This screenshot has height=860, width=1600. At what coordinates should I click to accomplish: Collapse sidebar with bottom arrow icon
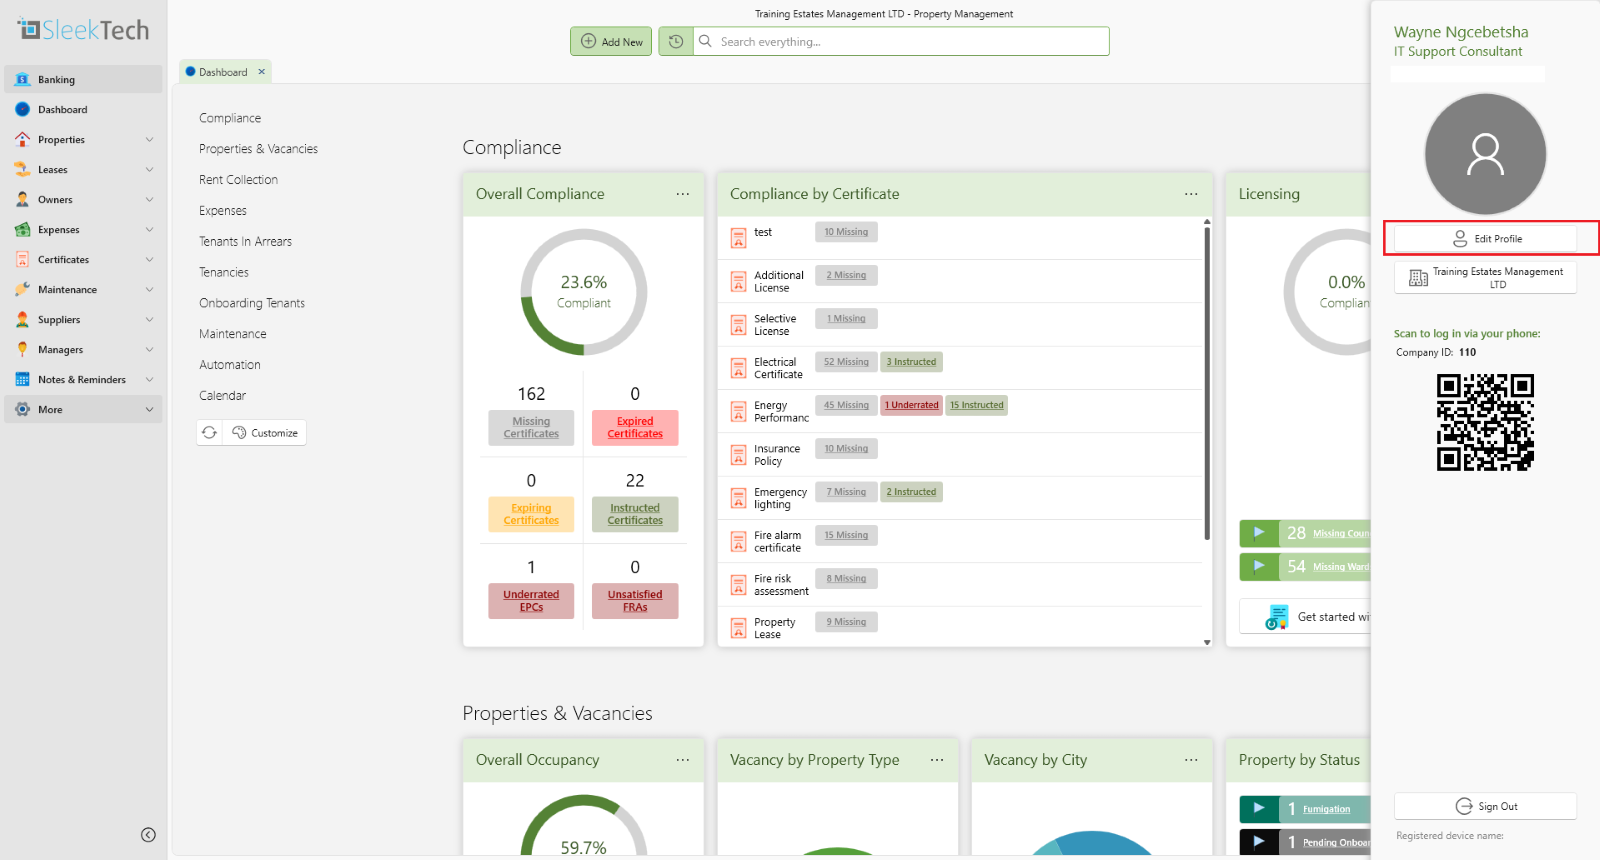(x=148, y=835)
